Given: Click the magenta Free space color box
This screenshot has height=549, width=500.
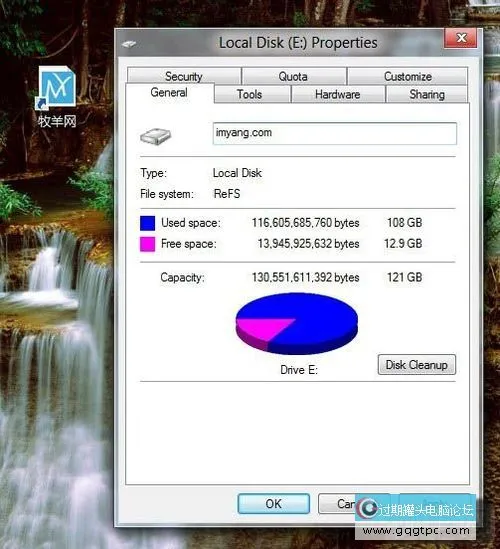Looking at the screenshot, I should point(147,244).
